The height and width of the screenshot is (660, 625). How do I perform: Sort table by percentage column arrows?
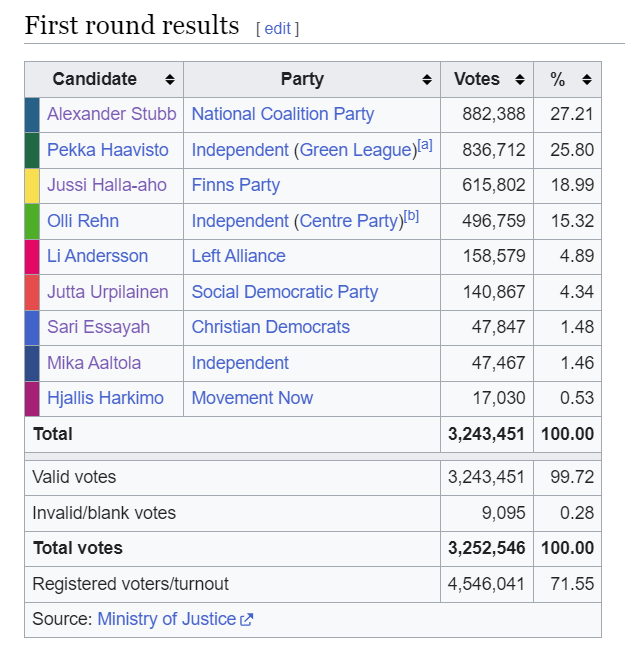[x=587, y=79]
